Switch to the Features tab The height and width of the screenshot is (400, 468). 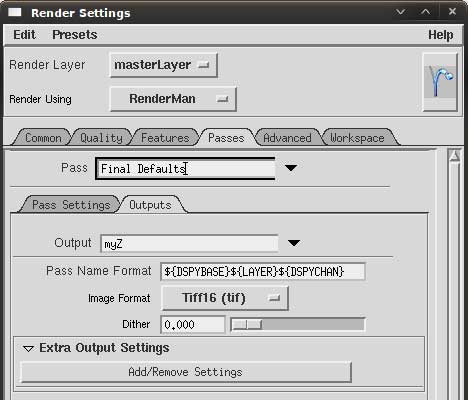(165, 138)
